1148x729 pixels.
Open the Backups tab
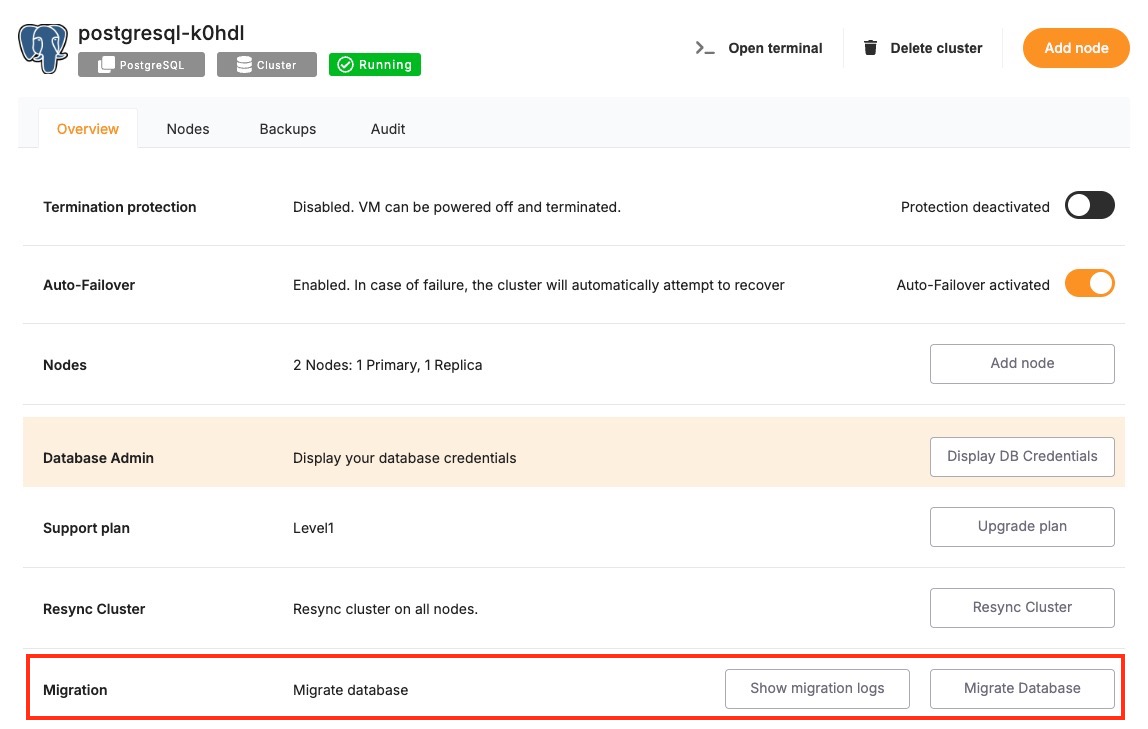coord(288,129)
